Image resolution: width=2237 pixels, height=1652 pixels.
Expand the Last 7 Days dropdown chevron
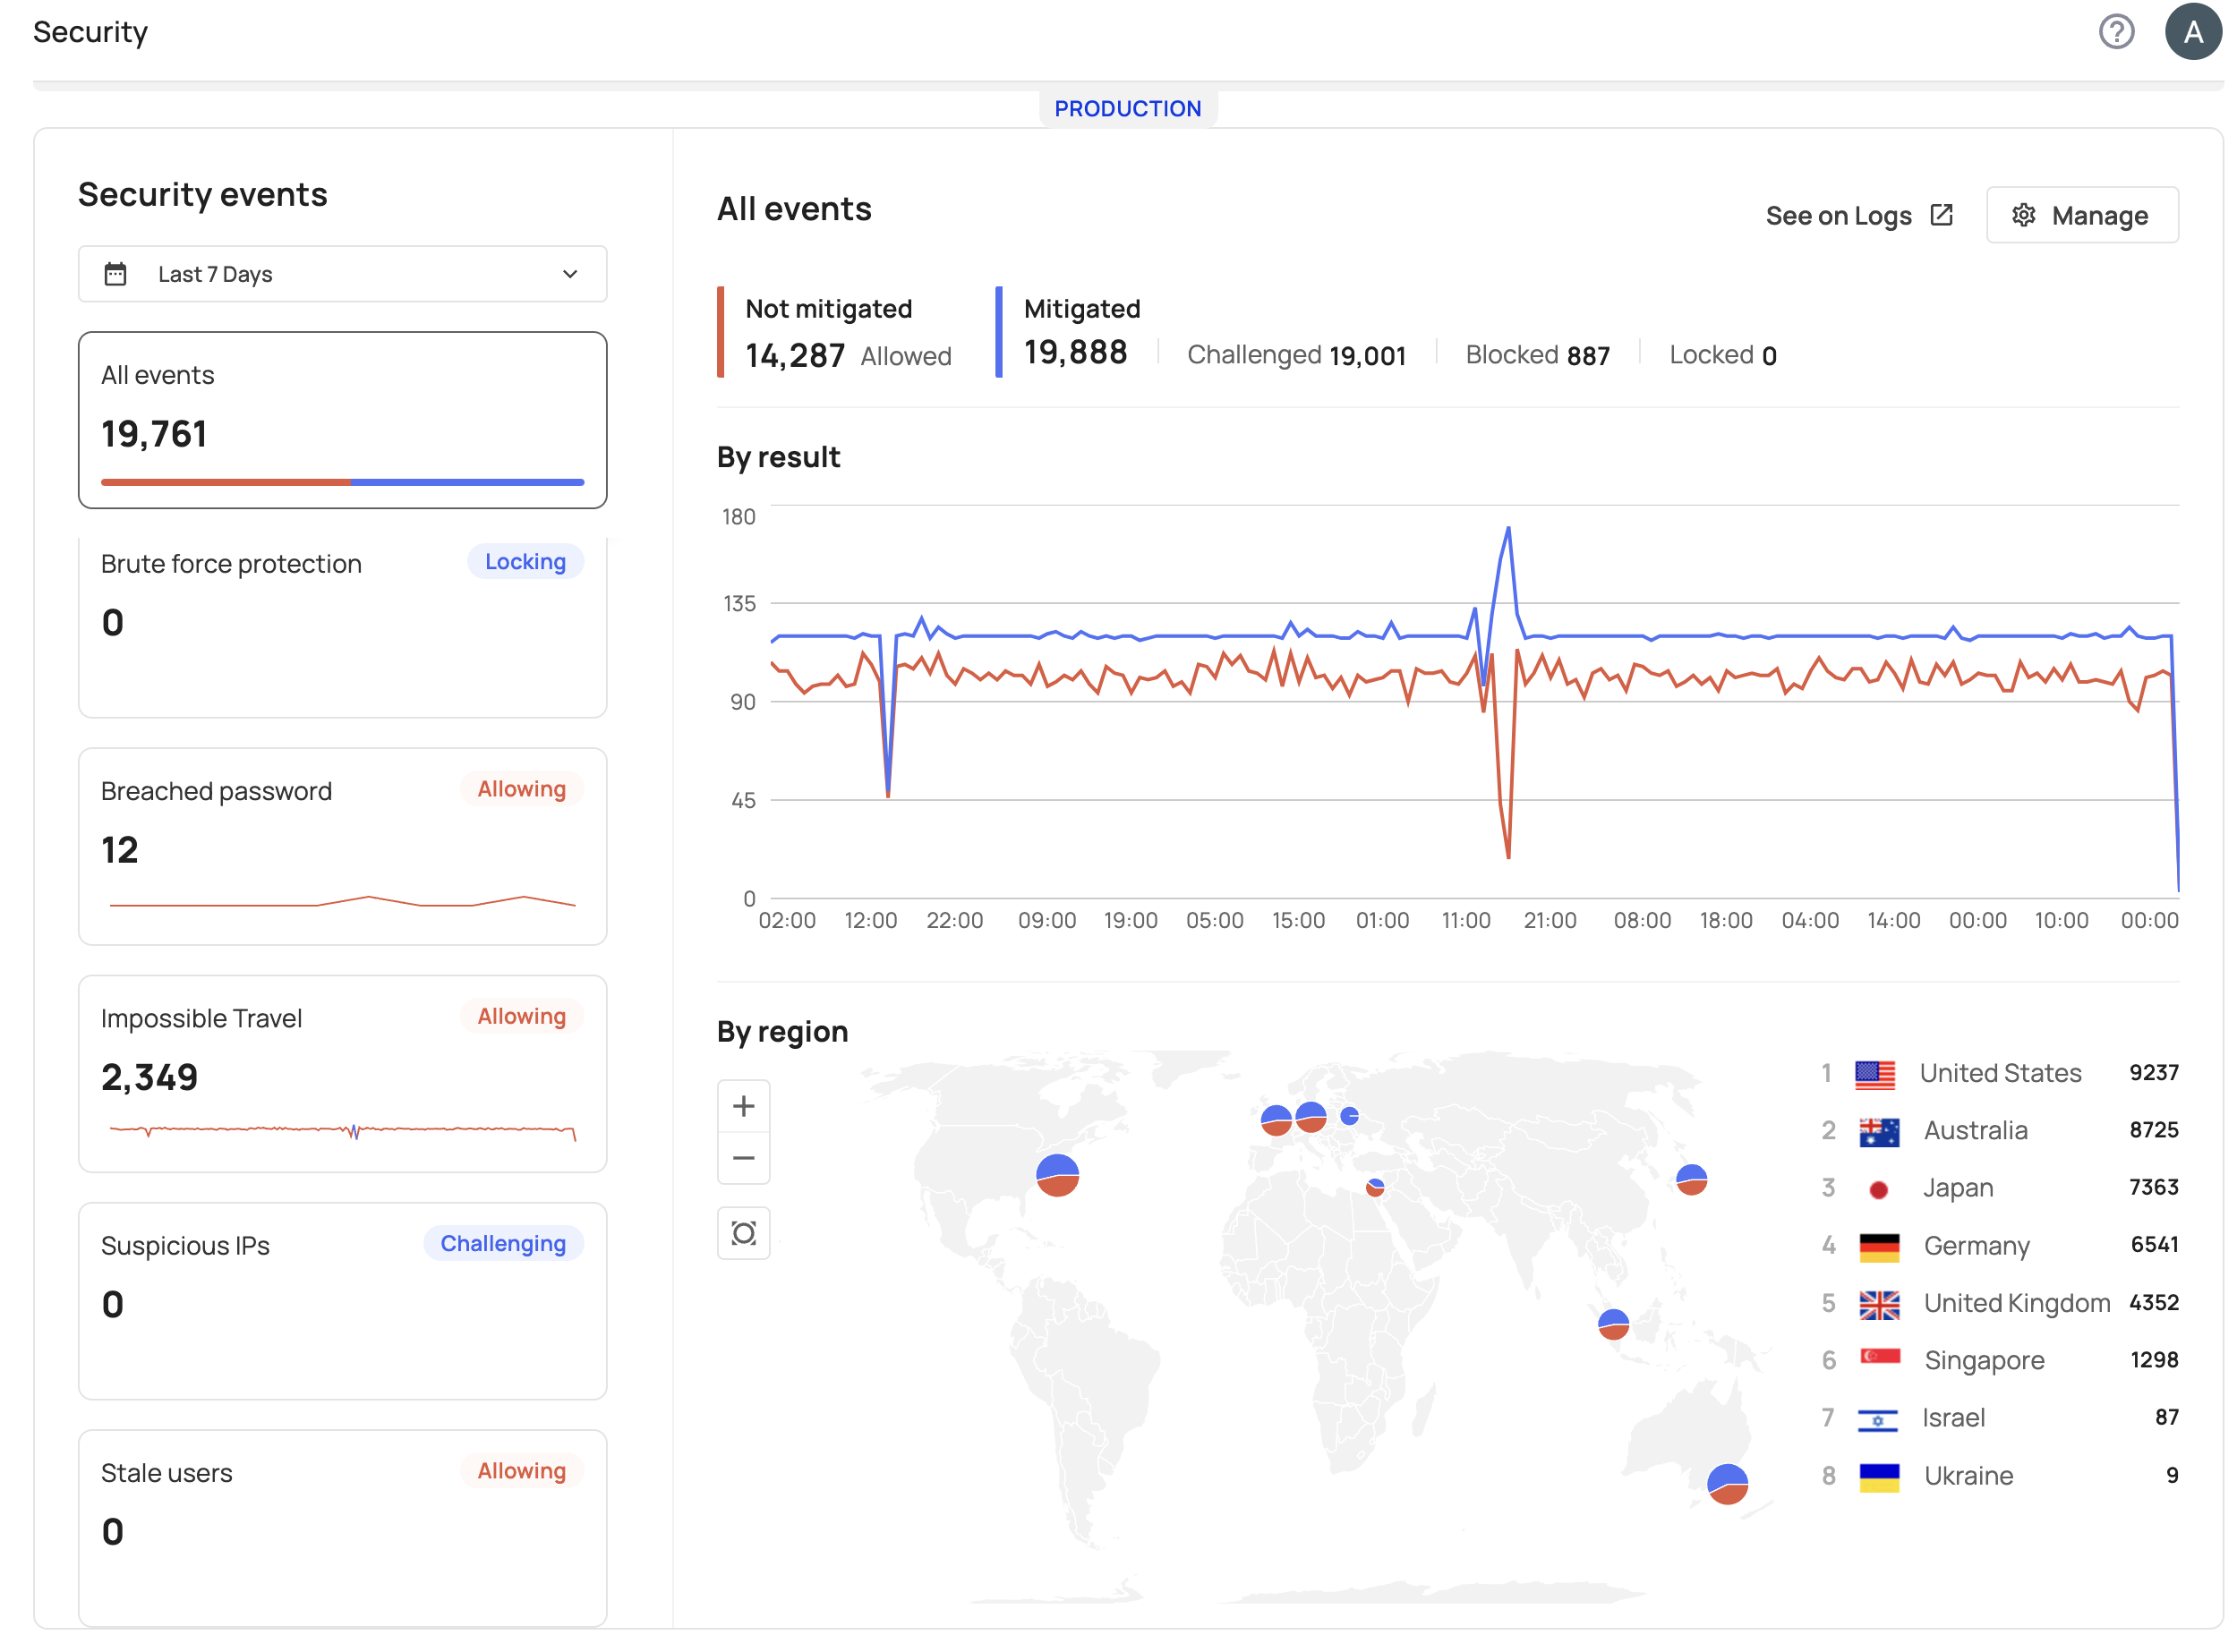click(570, 274)
